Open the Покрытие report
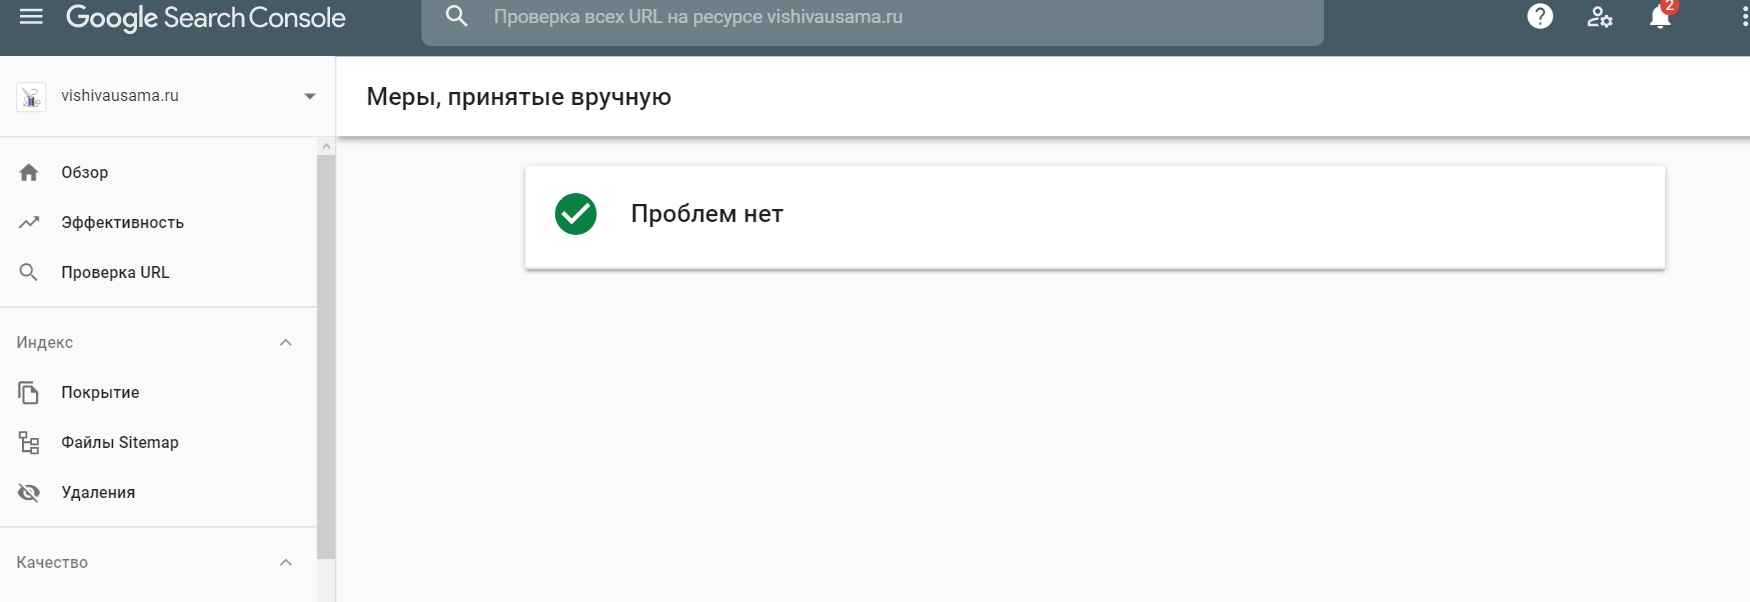1750x602 pixels. click(100, 393)
